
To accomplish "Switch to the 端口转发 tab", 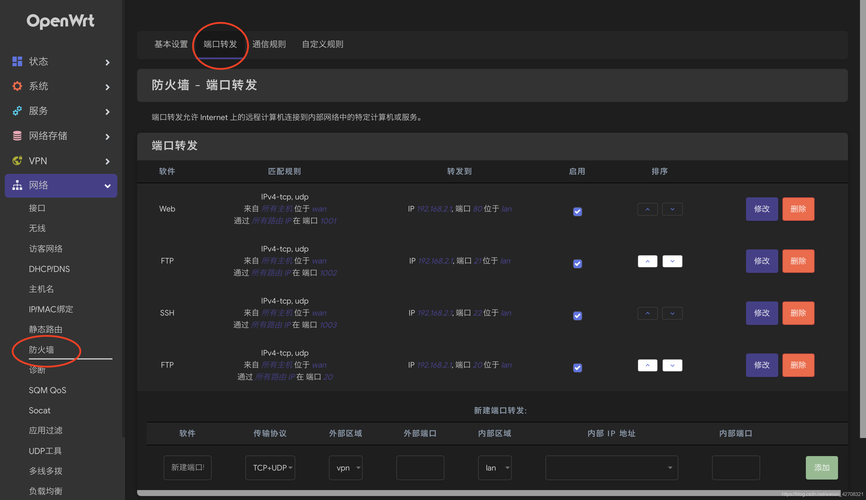I will click(220, 44).
